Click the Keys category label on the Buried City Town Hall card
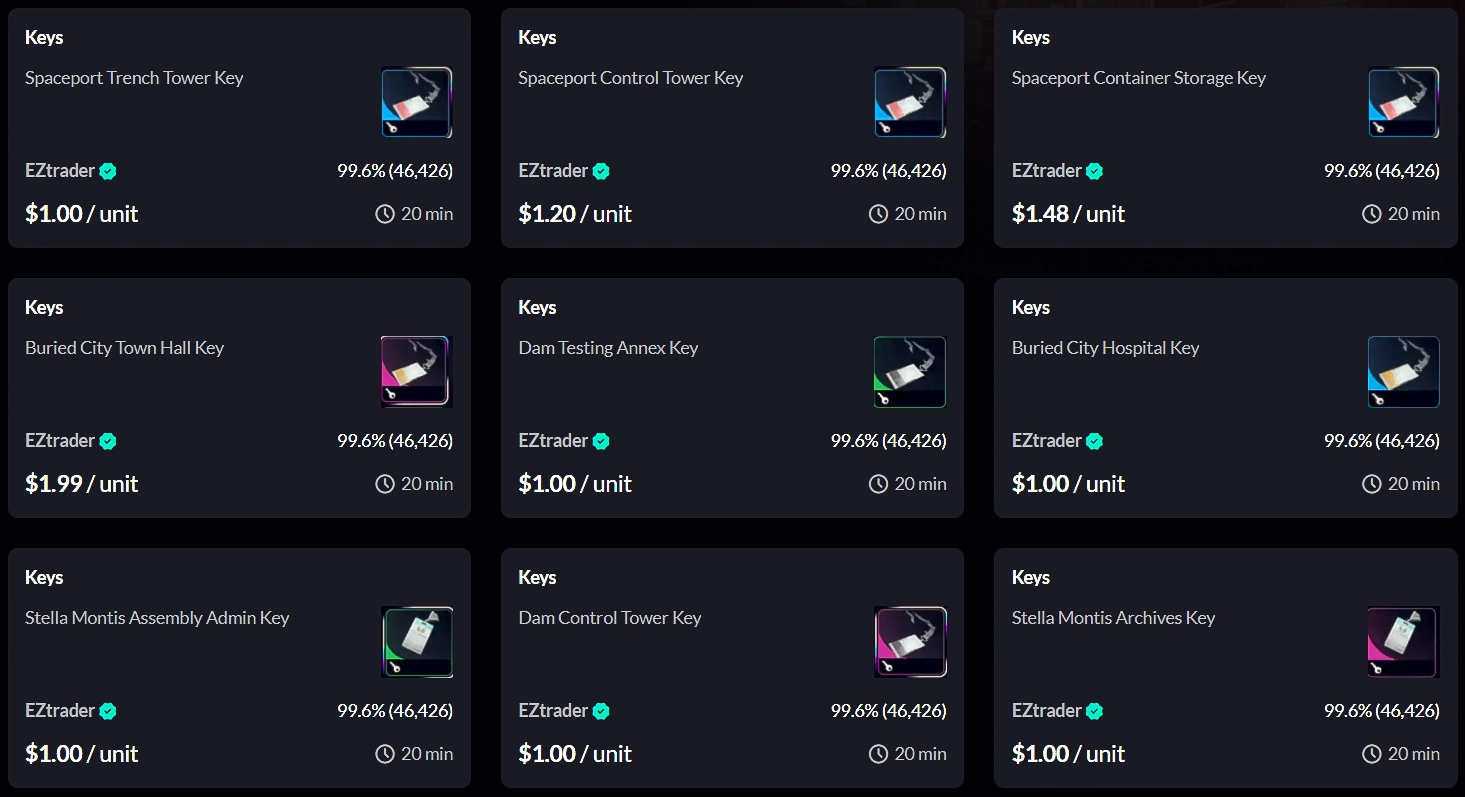The height and width of the screenshot is (797, 1465). click(x=44, y=307)
